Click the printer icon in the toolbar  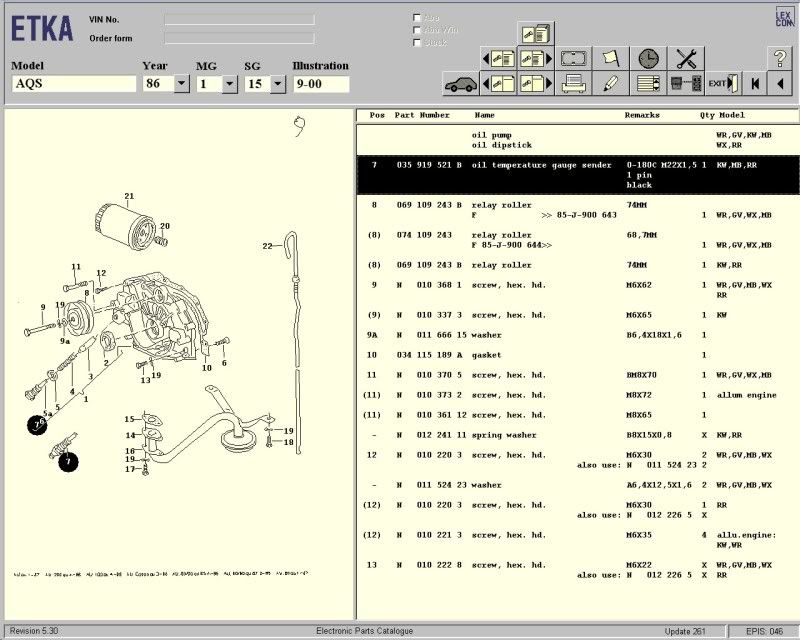574,84
